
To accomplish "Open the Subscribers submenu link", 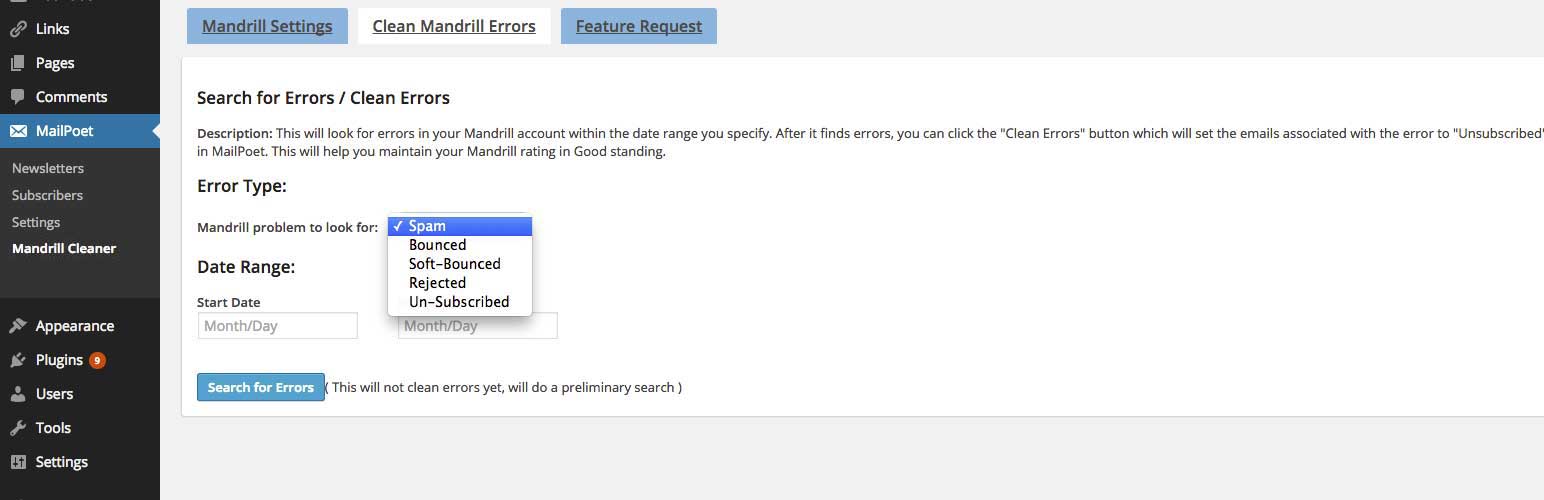I will coord(47,195).
